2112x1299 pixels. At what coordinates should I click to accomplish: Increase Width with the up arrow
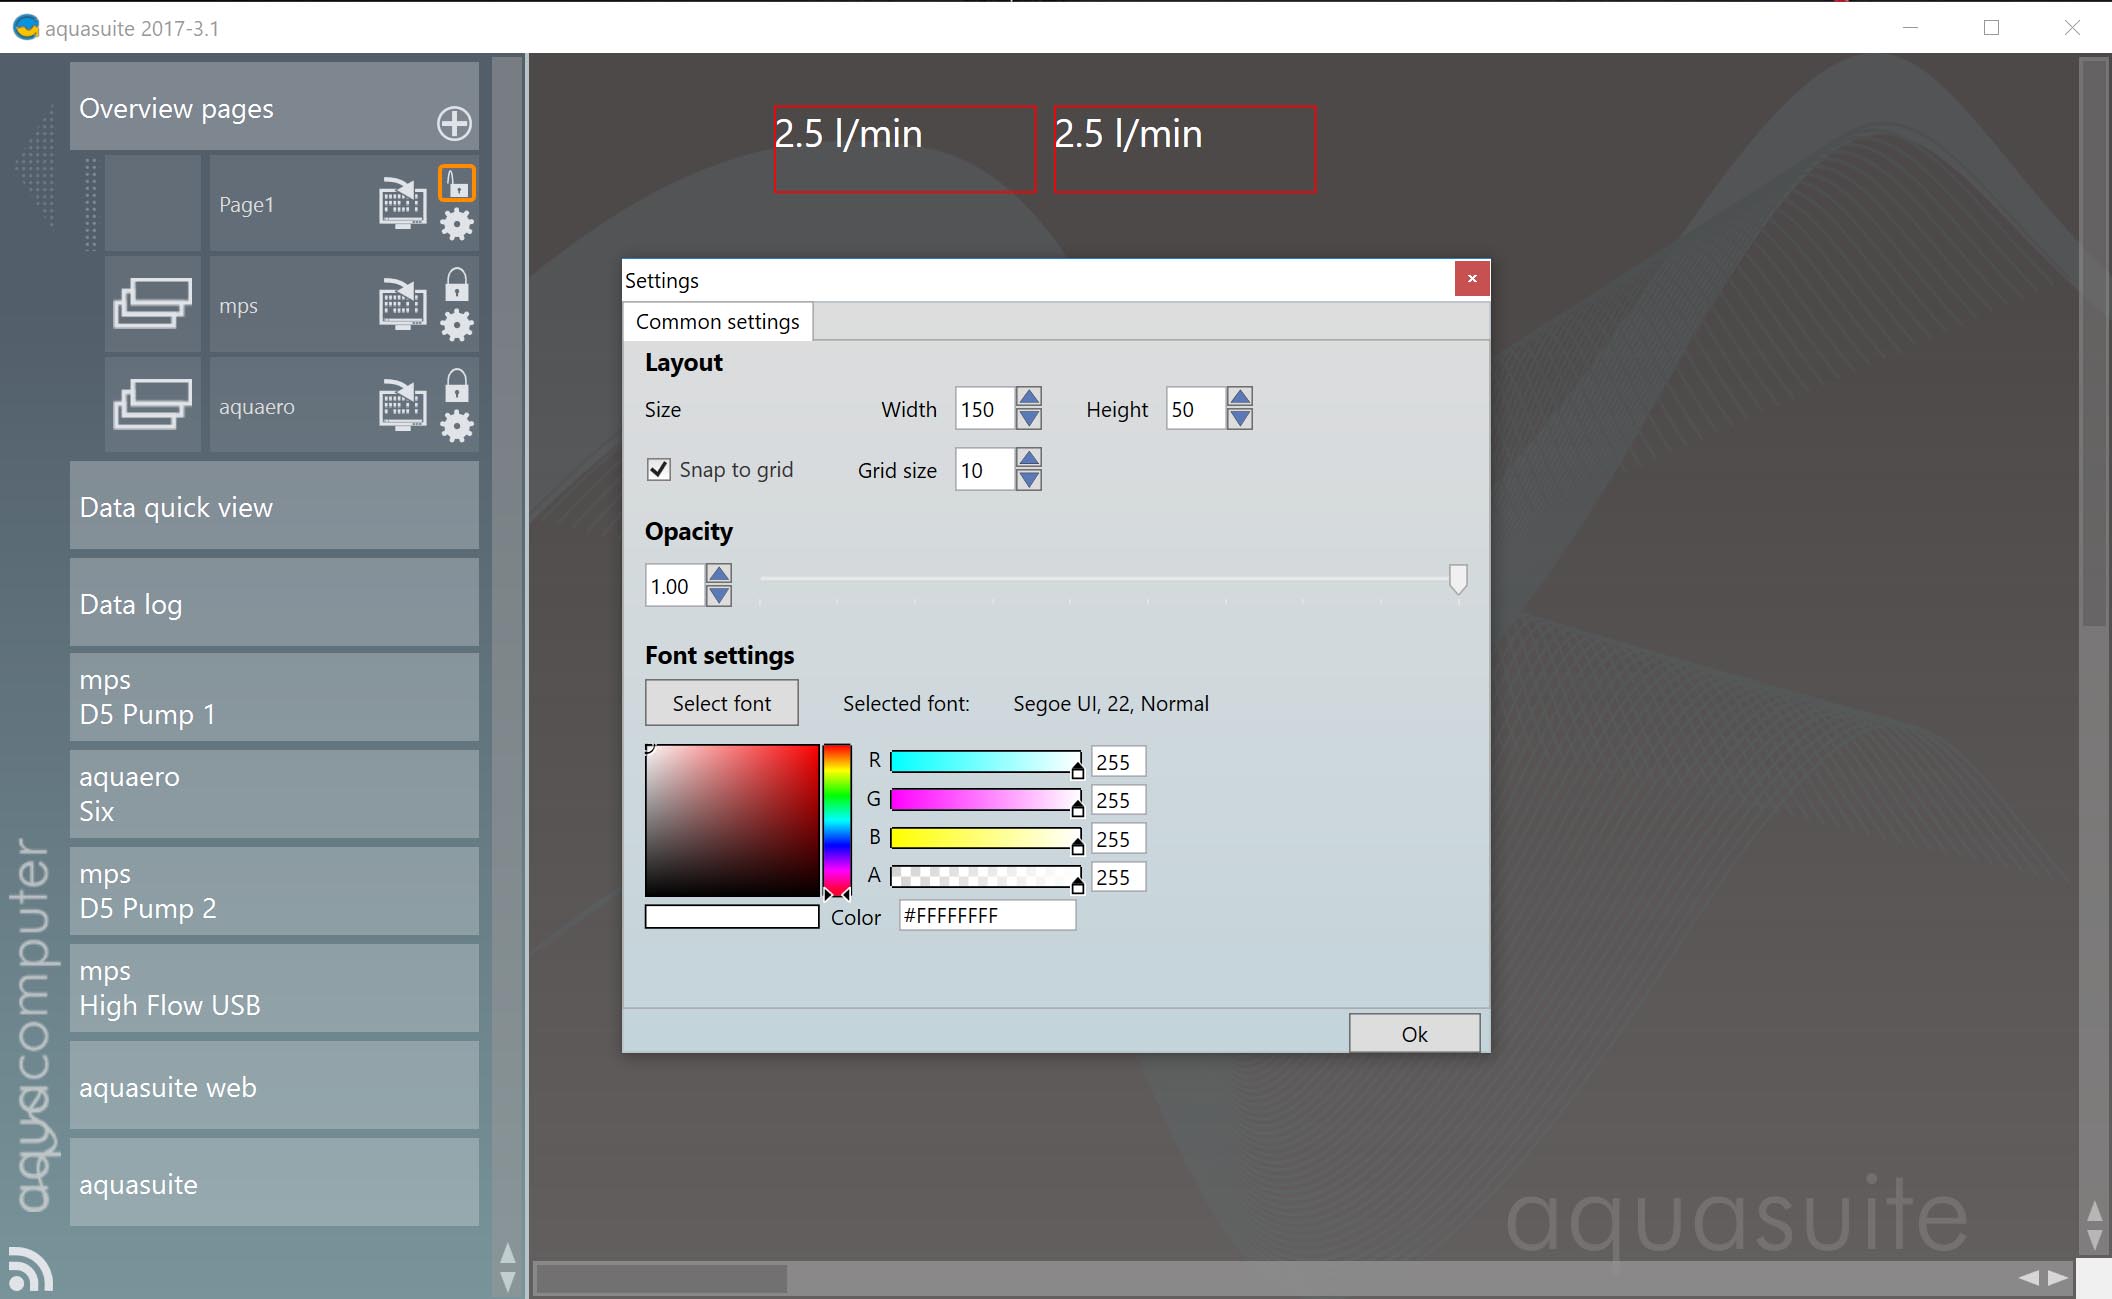[x=1028, y=397]
